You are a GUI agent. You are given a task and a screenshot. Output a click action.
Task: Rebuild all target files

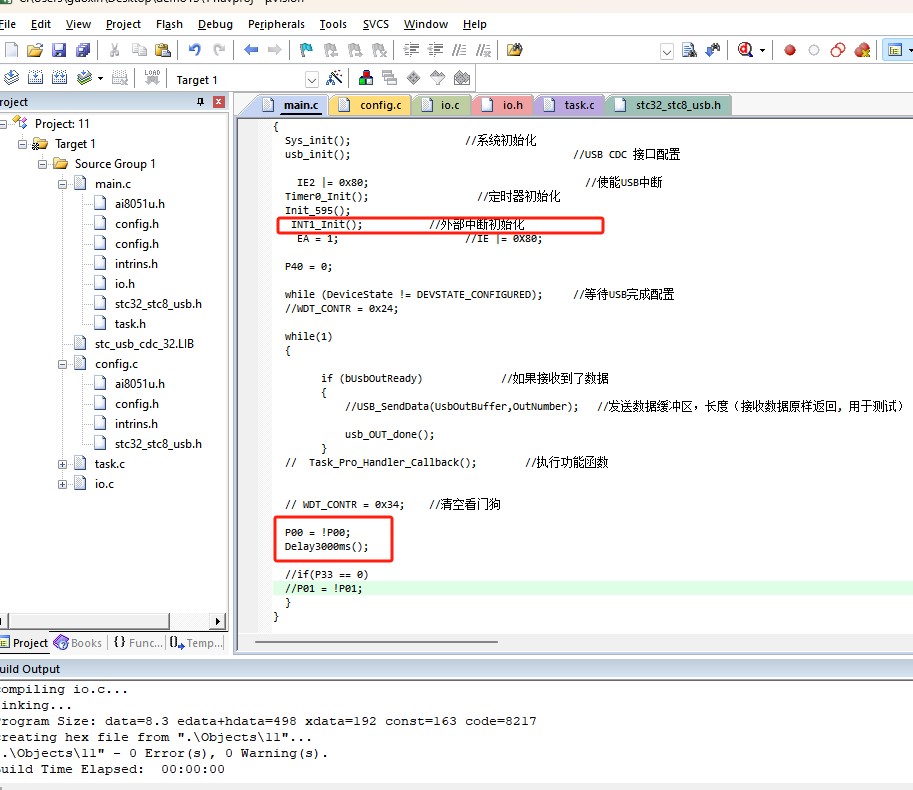tap(59, 78)
